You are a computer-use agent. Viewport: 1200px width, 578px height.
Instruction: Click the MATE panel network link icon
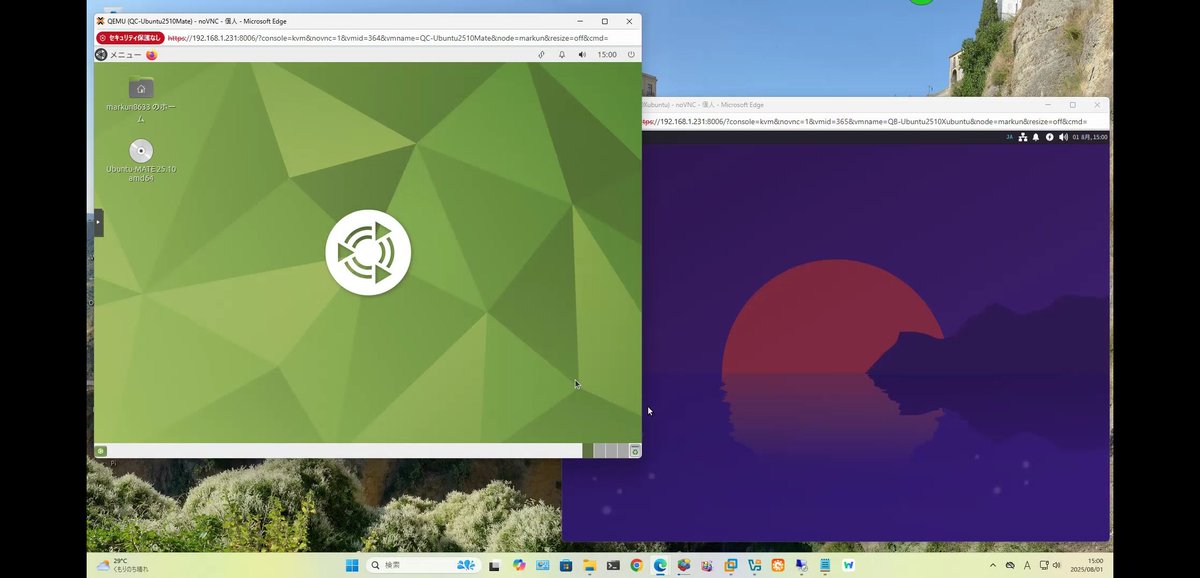click(541, 55)
